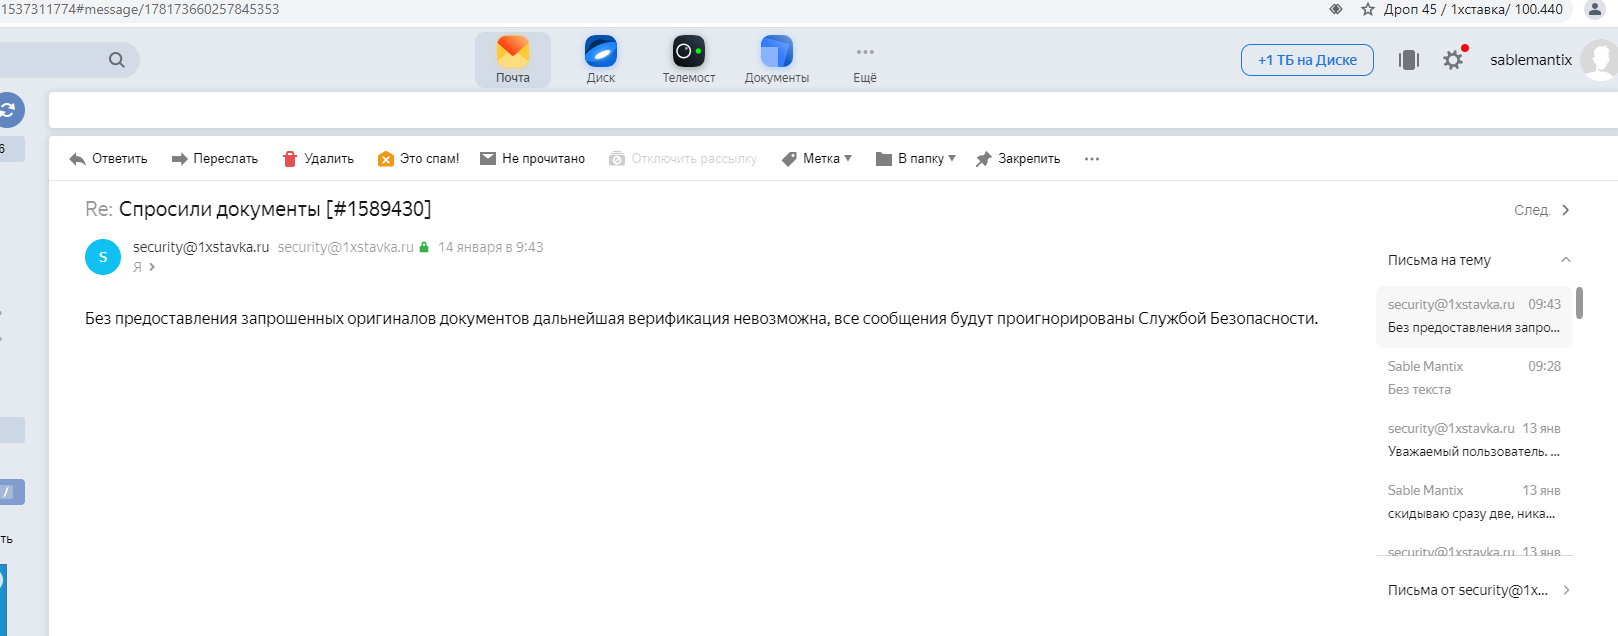Open the settings gear icon
Image resolution: width=1618 pixels, height=636 pixels.
(1453, 60)
